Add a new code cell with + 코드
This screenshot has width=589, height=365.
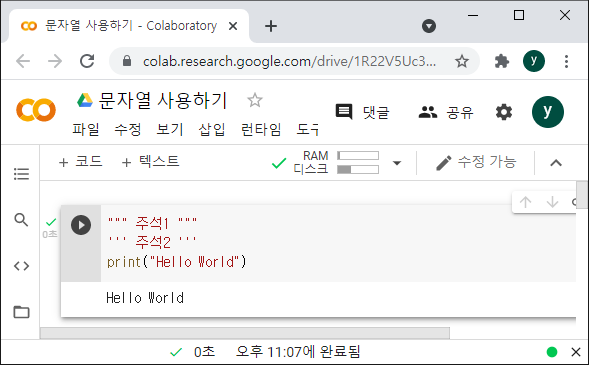(x=80, y=162)
